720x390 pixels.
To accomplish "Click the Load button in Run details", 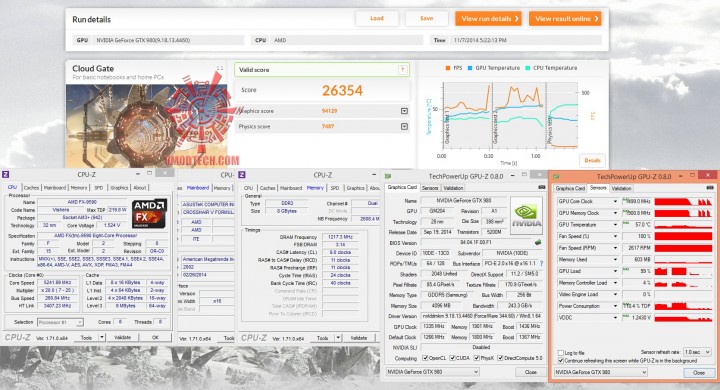I will coord(377,18).
